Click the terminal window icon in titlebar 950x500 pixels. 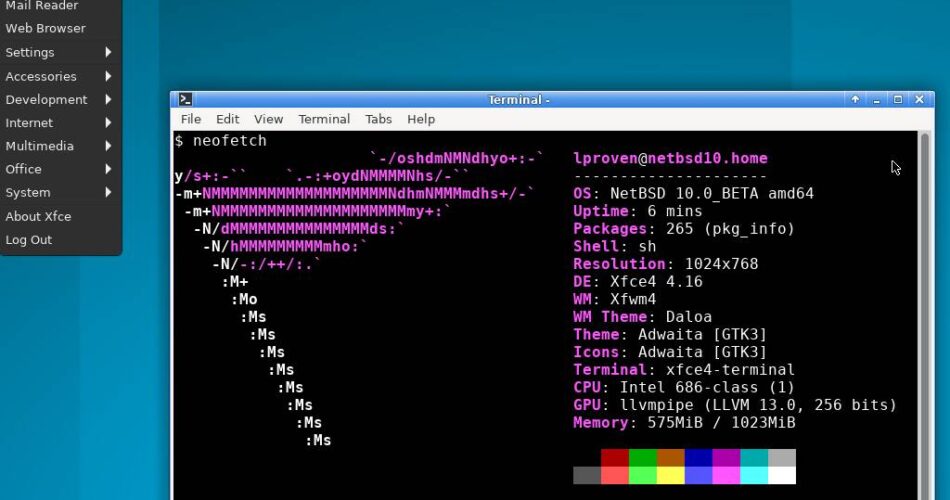coord(185,99)
